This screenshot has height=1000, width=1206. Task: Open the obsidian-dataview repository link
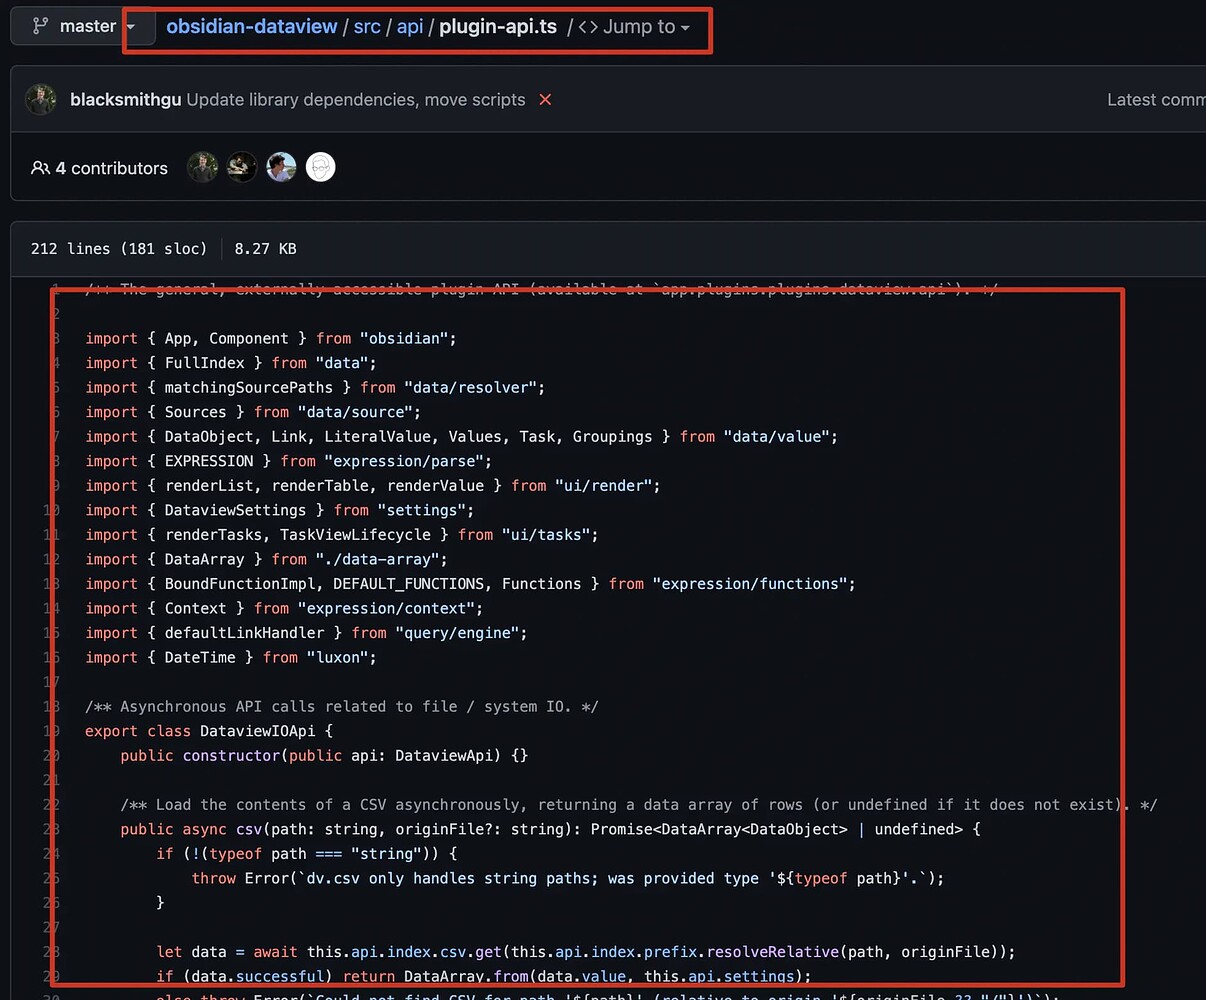pos(251,26)
